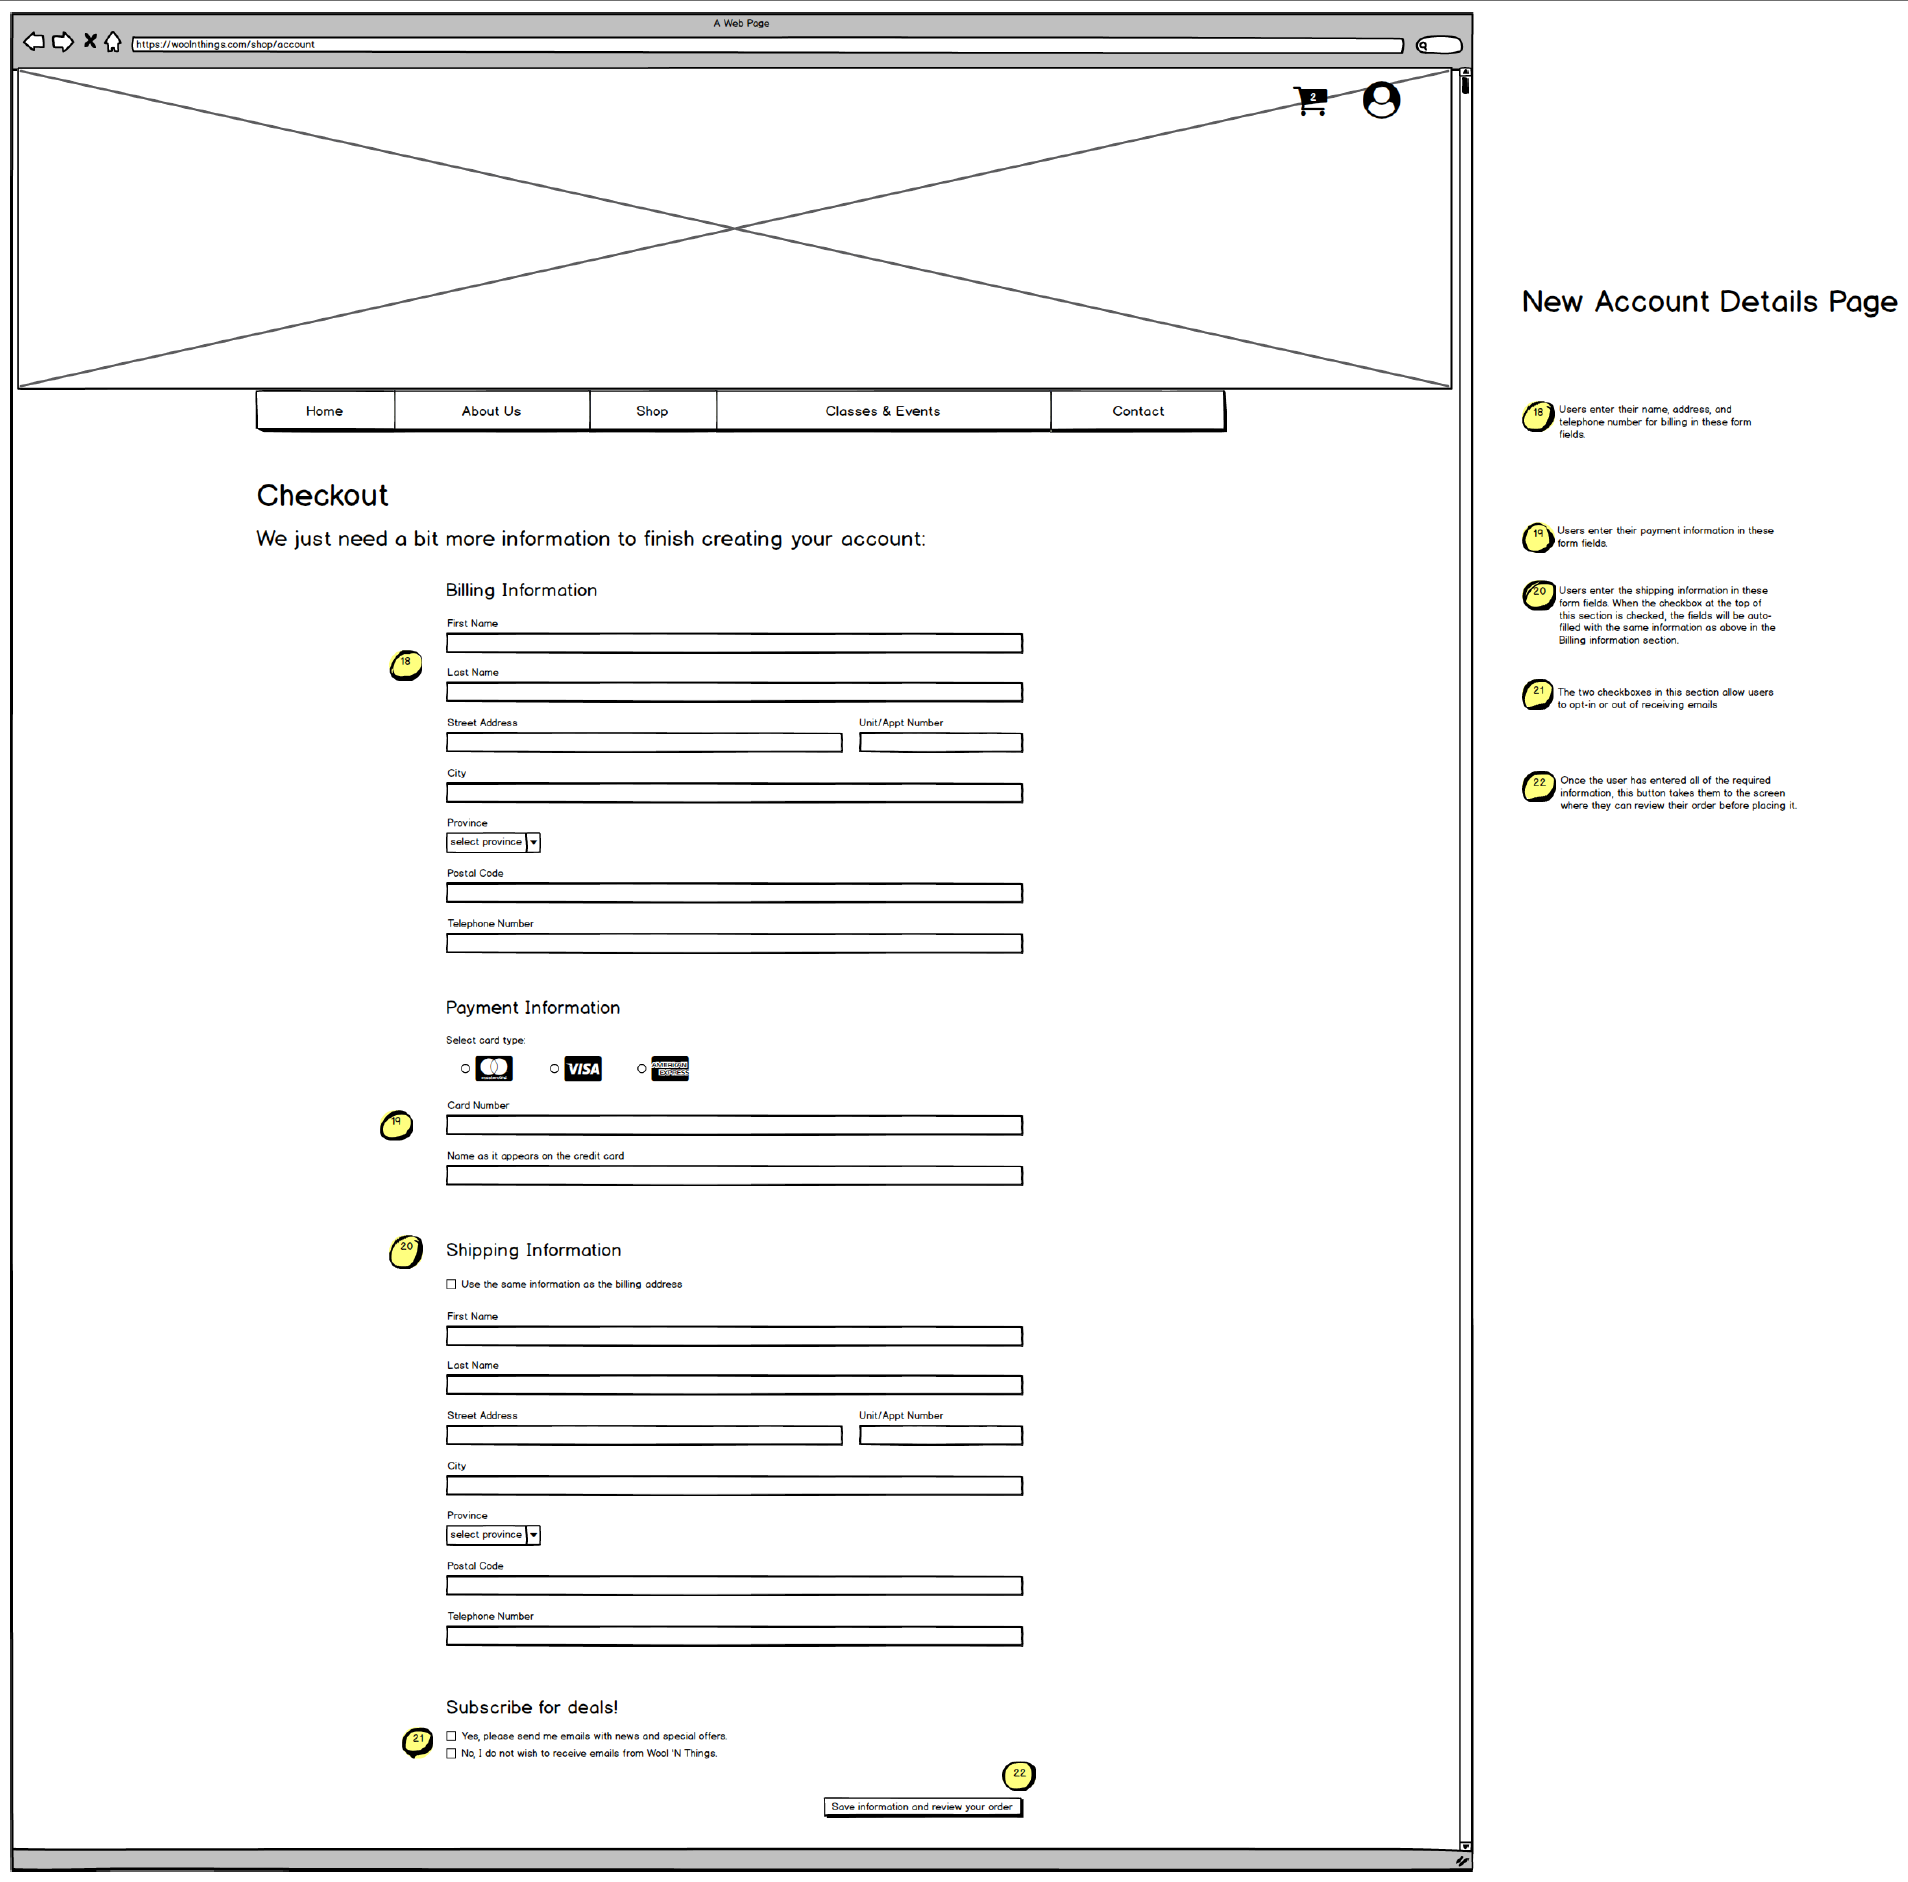Enable 'Yes, please send me emails' checkbox
Screen dimensions: 1908x1882
click(452, 1736)
